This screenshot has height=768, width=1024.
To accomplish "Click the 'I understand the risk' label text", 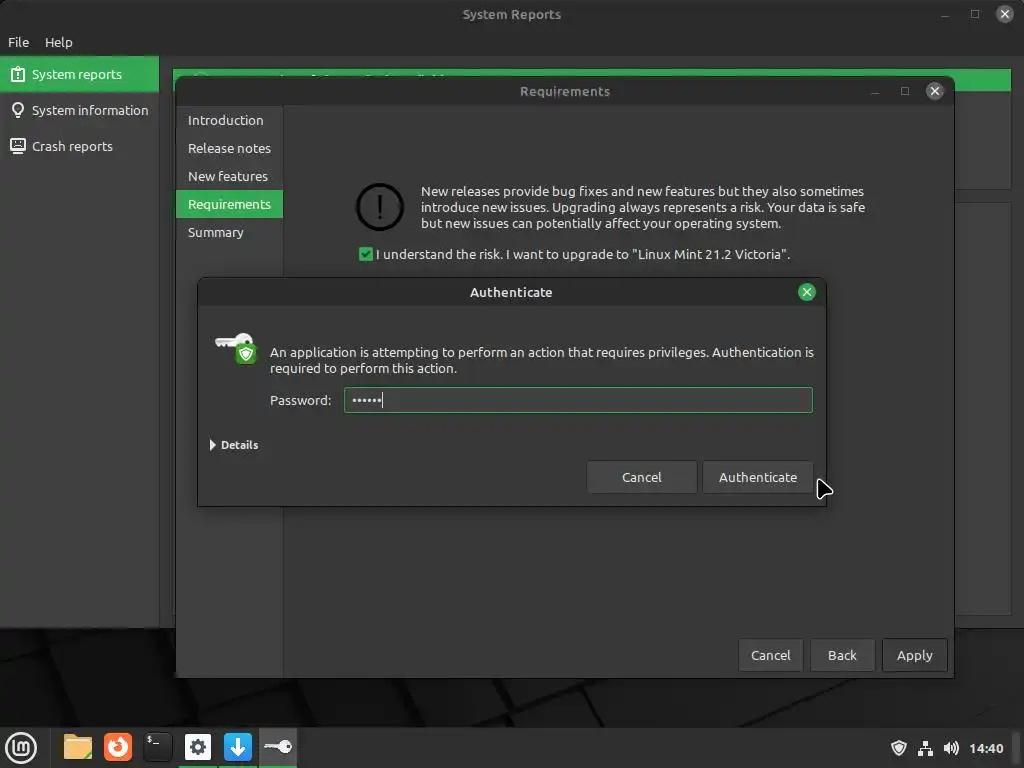I will coord(583,254).
